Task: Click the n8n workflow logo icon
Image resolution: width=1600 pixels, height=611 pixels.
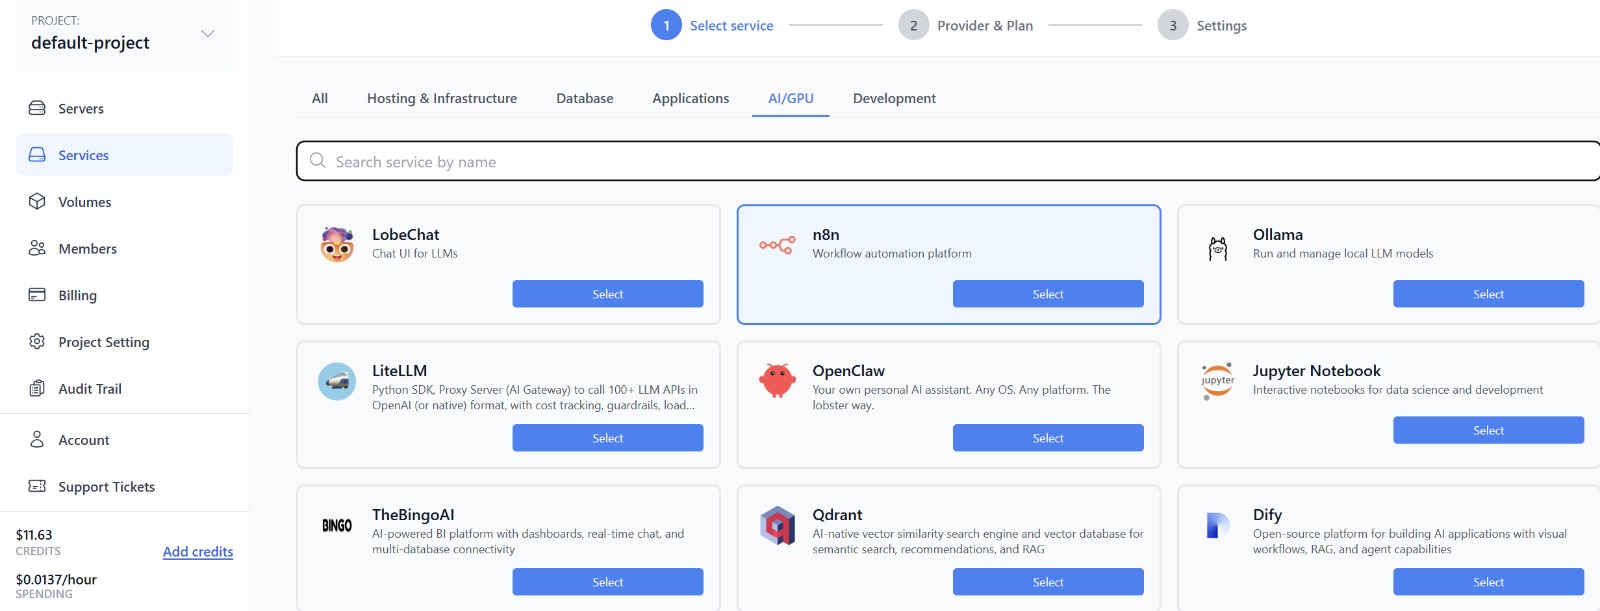Action: pos(777,244)
